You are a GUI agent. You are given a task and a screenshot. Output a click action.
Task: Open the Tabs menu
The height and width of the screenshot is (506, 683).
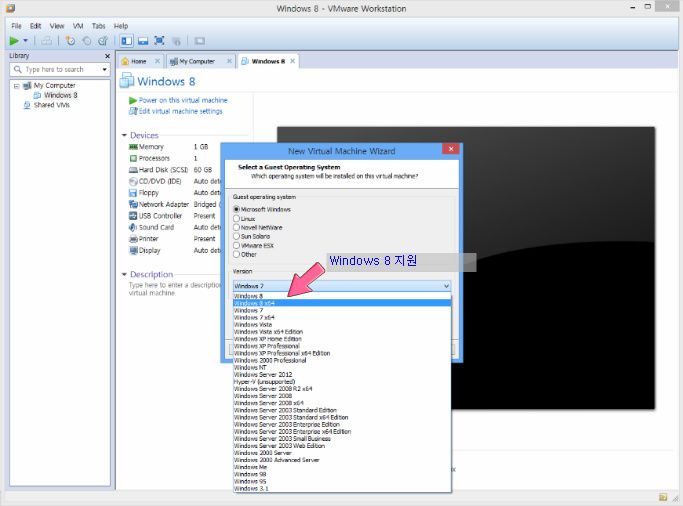tap(98, 26)
